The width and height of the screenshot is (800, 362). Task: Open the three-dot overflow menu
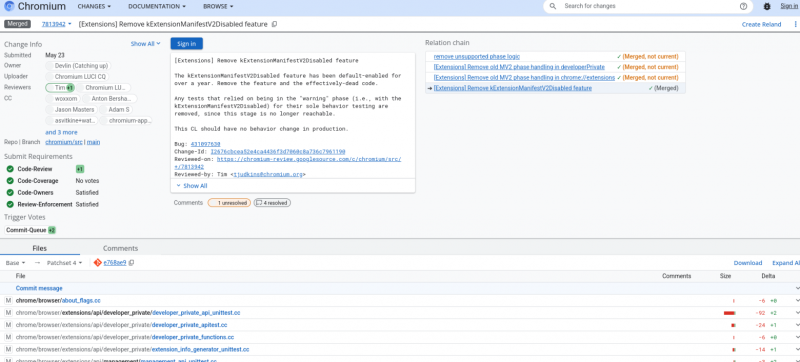click(x=795, y=24)
